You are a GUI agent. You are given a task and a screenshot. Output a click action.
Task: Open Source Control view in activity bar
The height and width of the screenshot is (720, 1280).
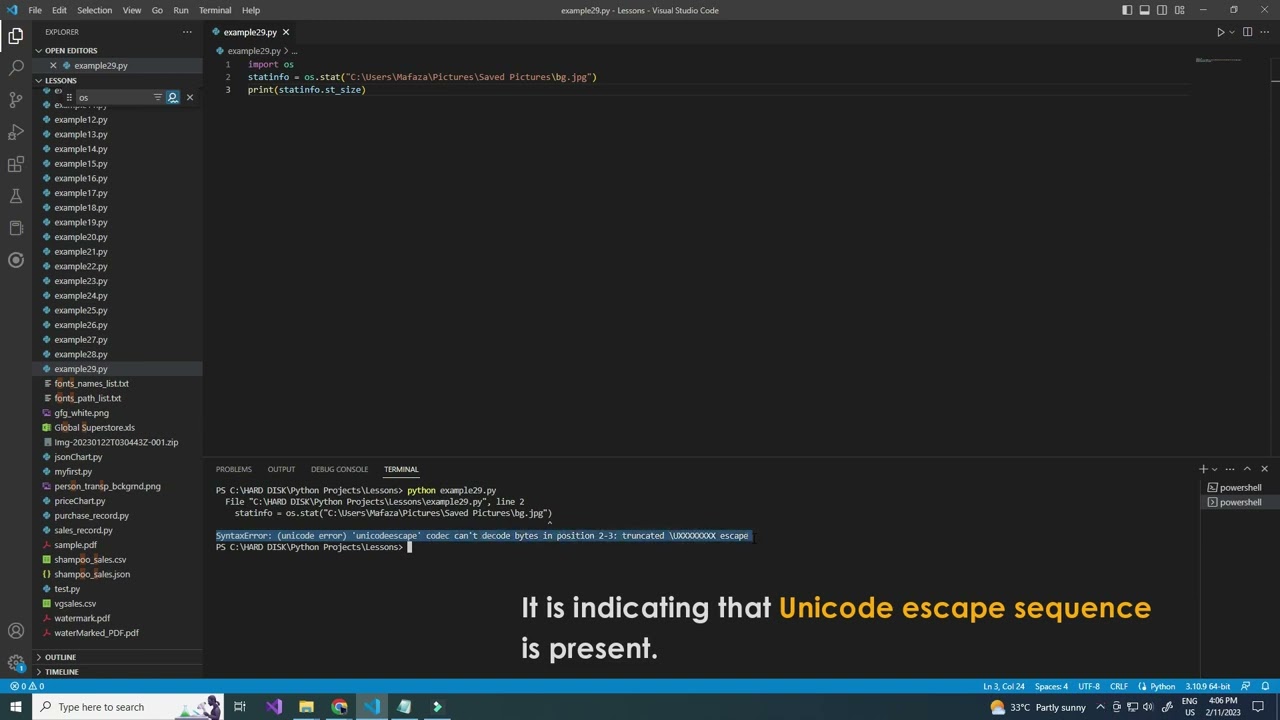pyautogui.click(x=16, y=100)
